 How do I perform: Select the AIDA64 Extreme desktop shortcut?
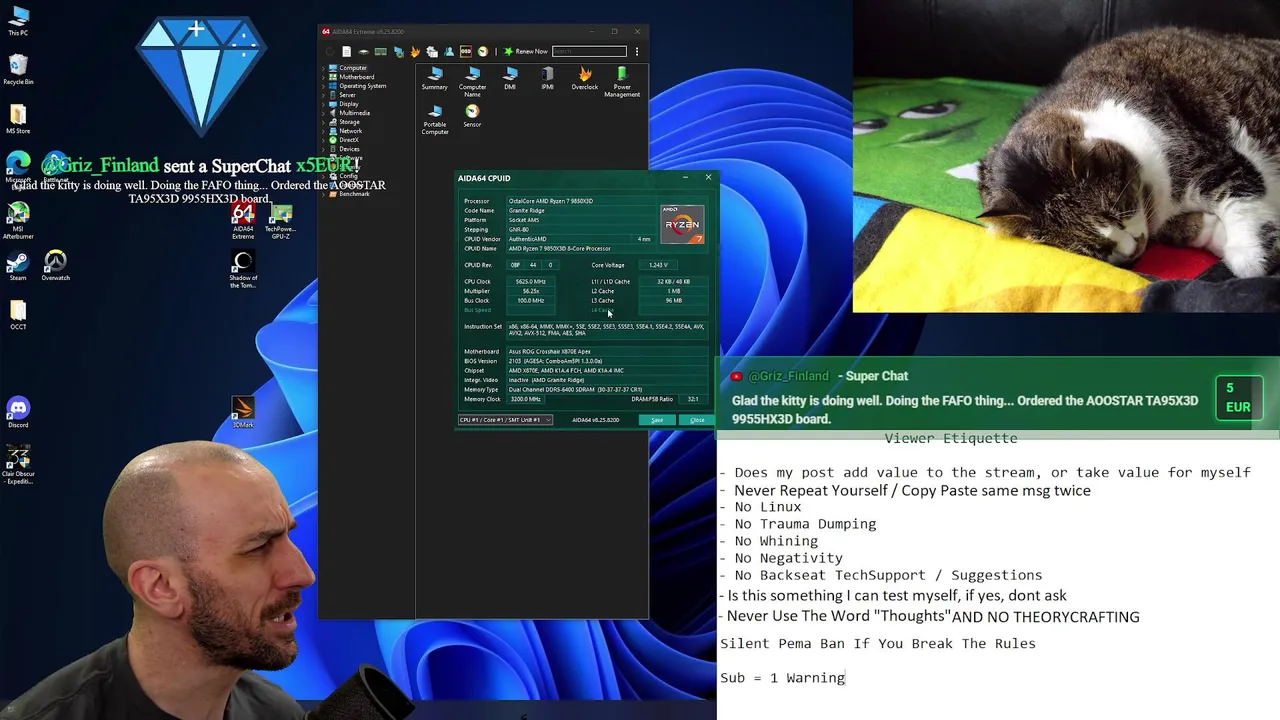click(243, 221)
